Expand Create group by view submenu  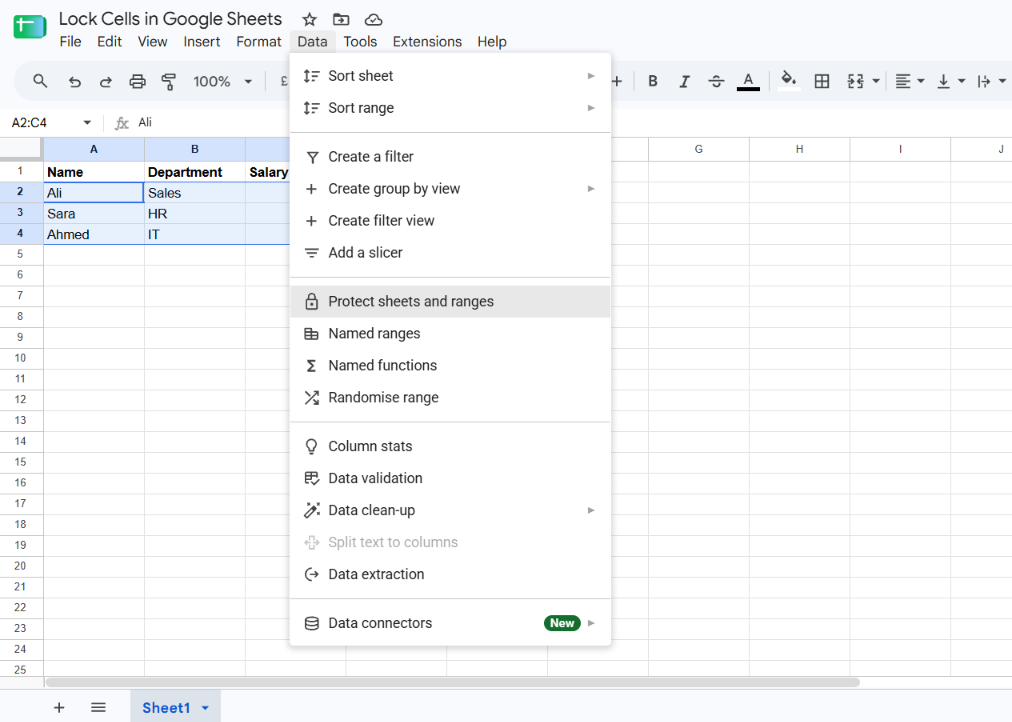[x=450, y=189]
